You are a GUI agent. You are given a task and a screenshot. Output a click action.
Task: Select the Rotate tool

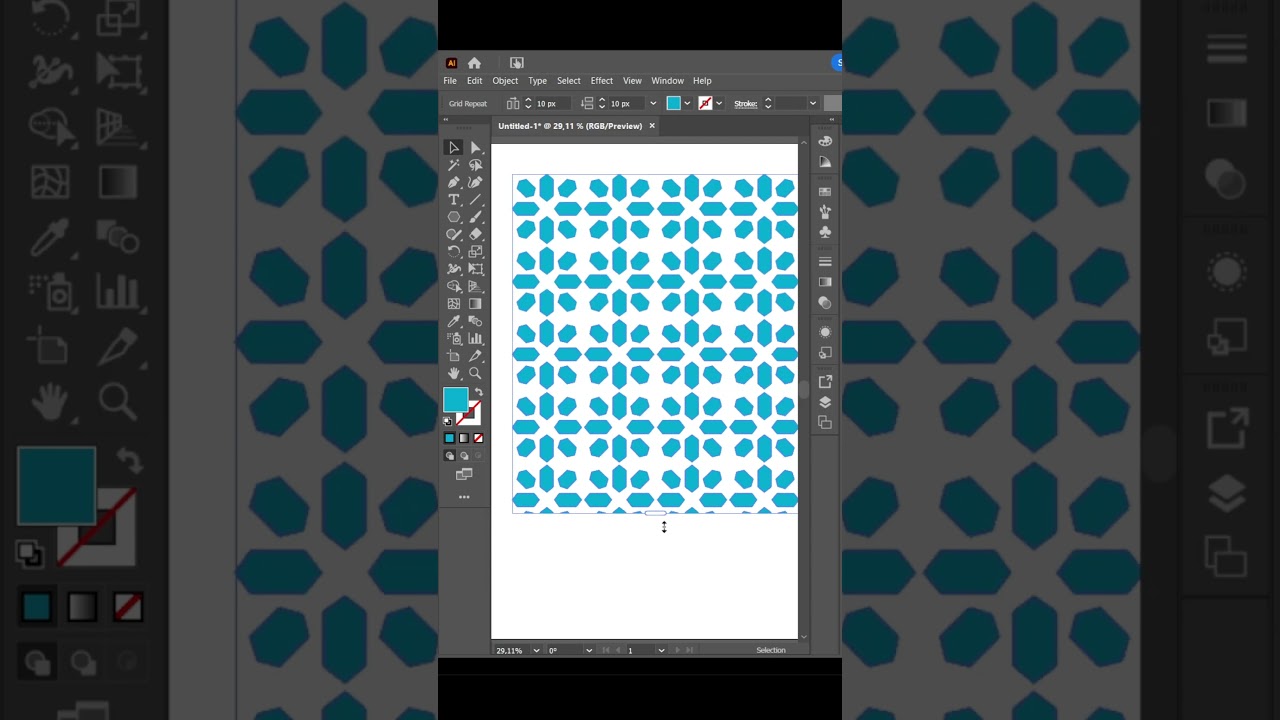coord(454,252)
